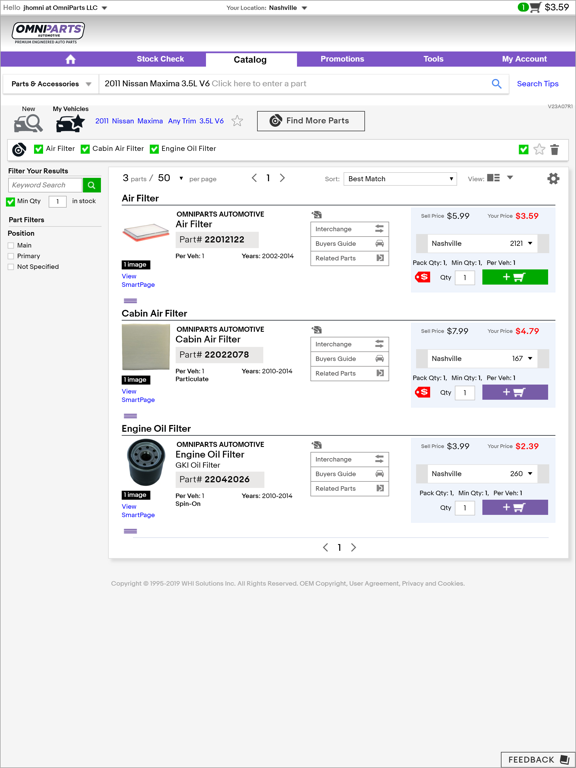Image resolution: width=576 pixels, height=768 pixels.
Task: Open Nashville 2121 stock location dropdown
Action: click(x=482, y=243)
